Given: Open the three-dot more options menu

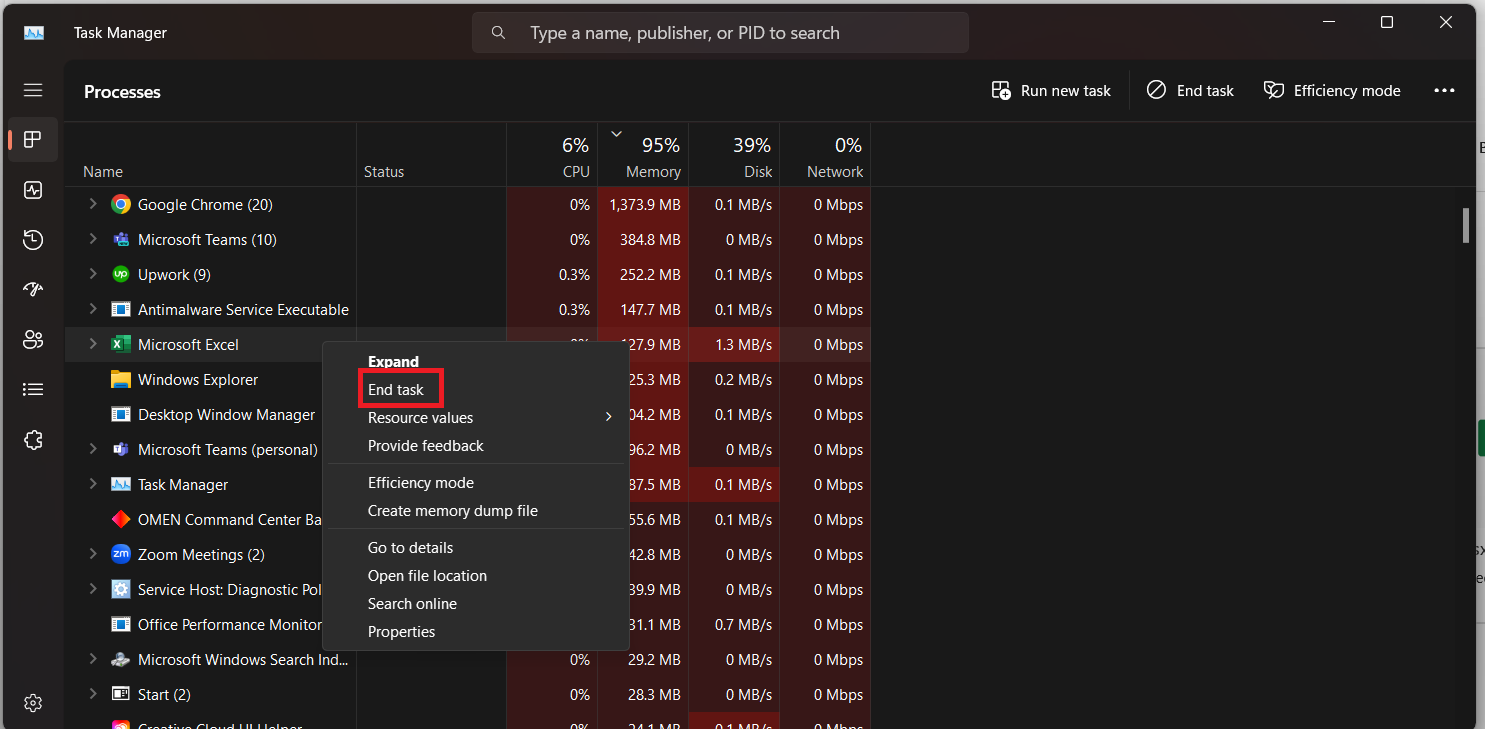Looking at the screenshot, I should coord(1444,91).
